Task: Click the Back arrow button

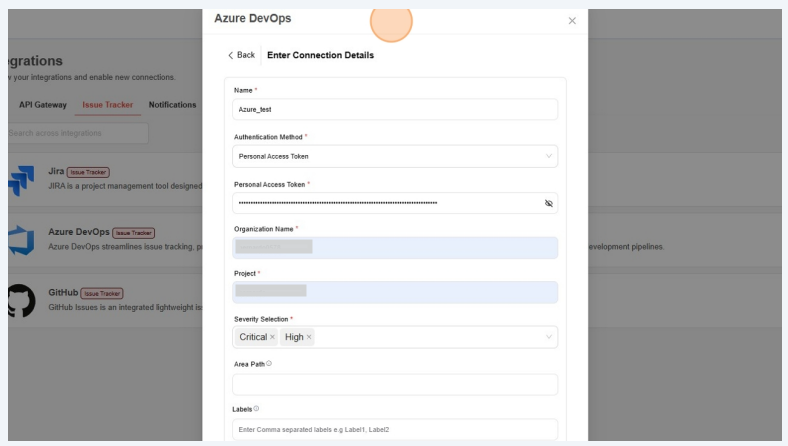Action: coord(241,55)
